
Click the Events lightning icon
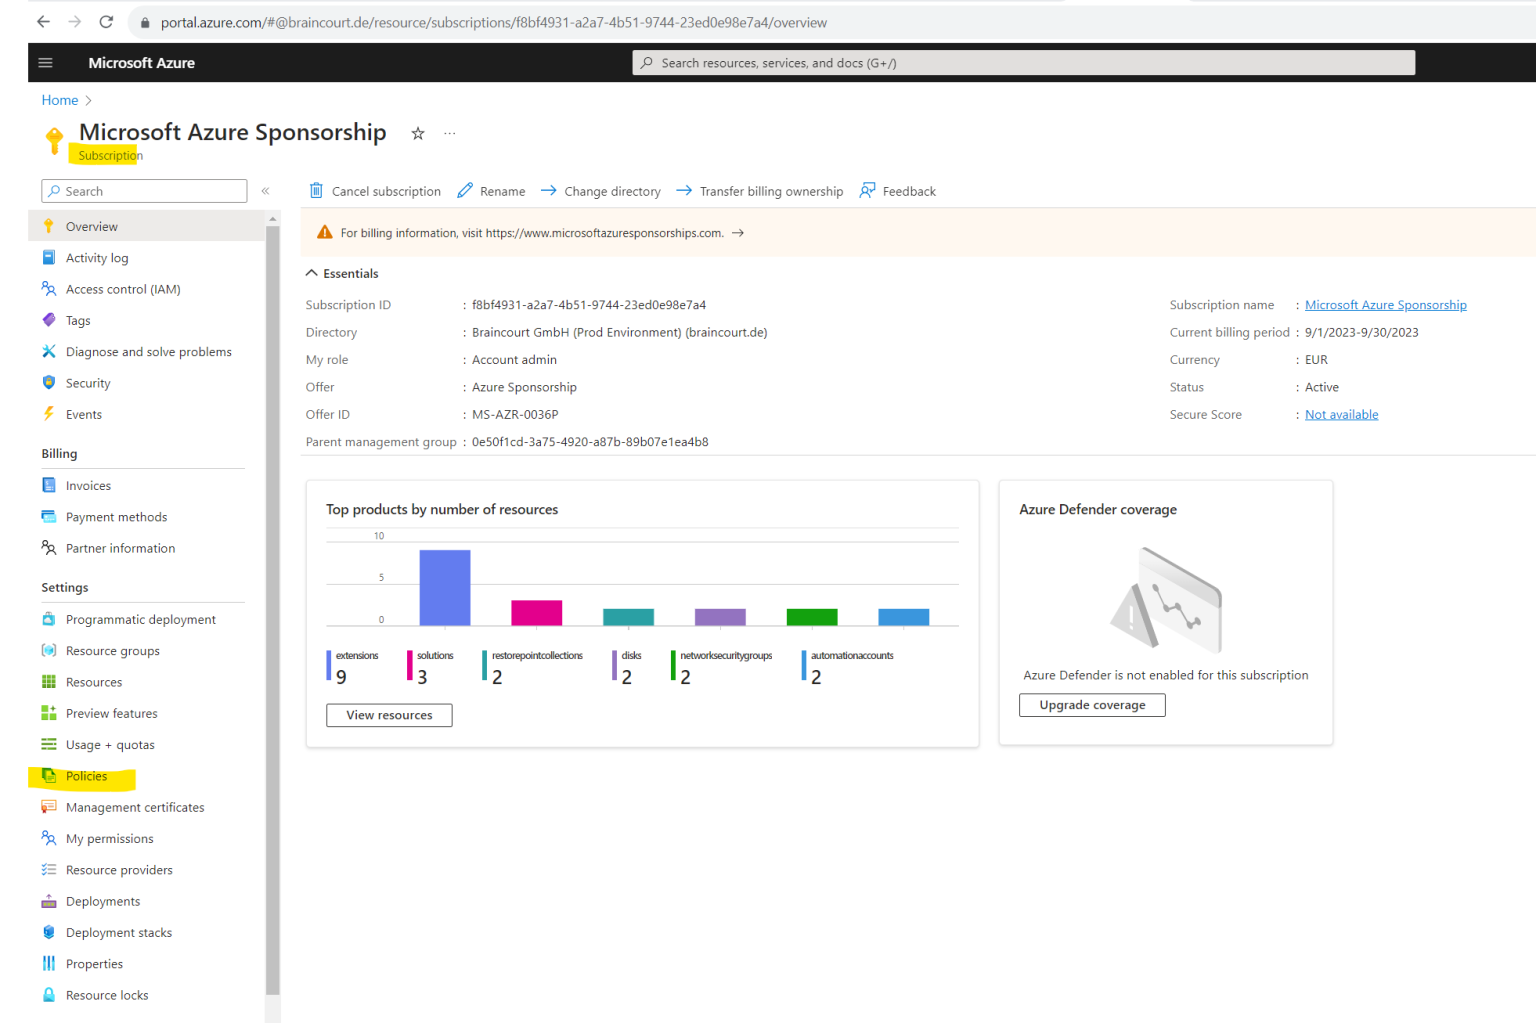point(50,414)
